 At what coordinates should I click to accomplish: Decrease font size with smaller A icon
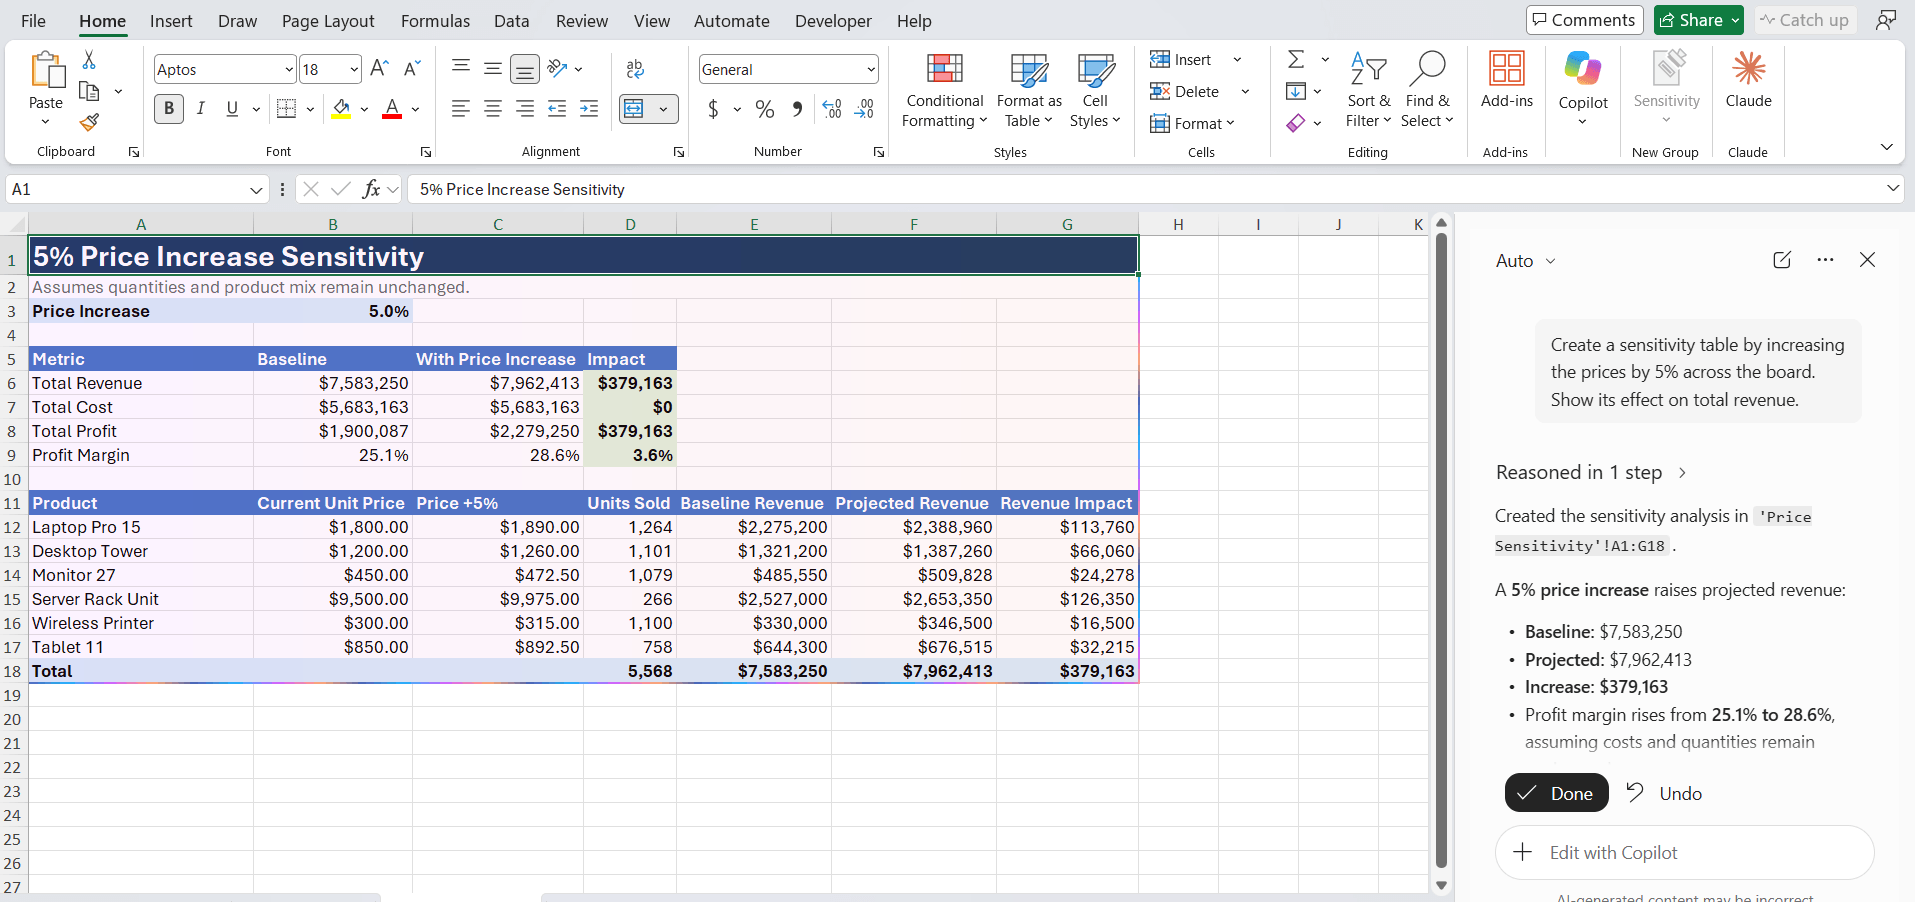tap(412, 68)
